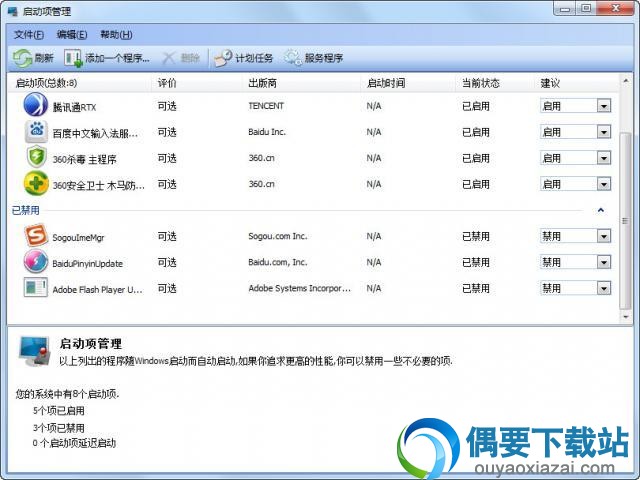Open suggestion dropdown for SogouImeMgr
This screenshot has width=640, height=480.
(604, 236)
